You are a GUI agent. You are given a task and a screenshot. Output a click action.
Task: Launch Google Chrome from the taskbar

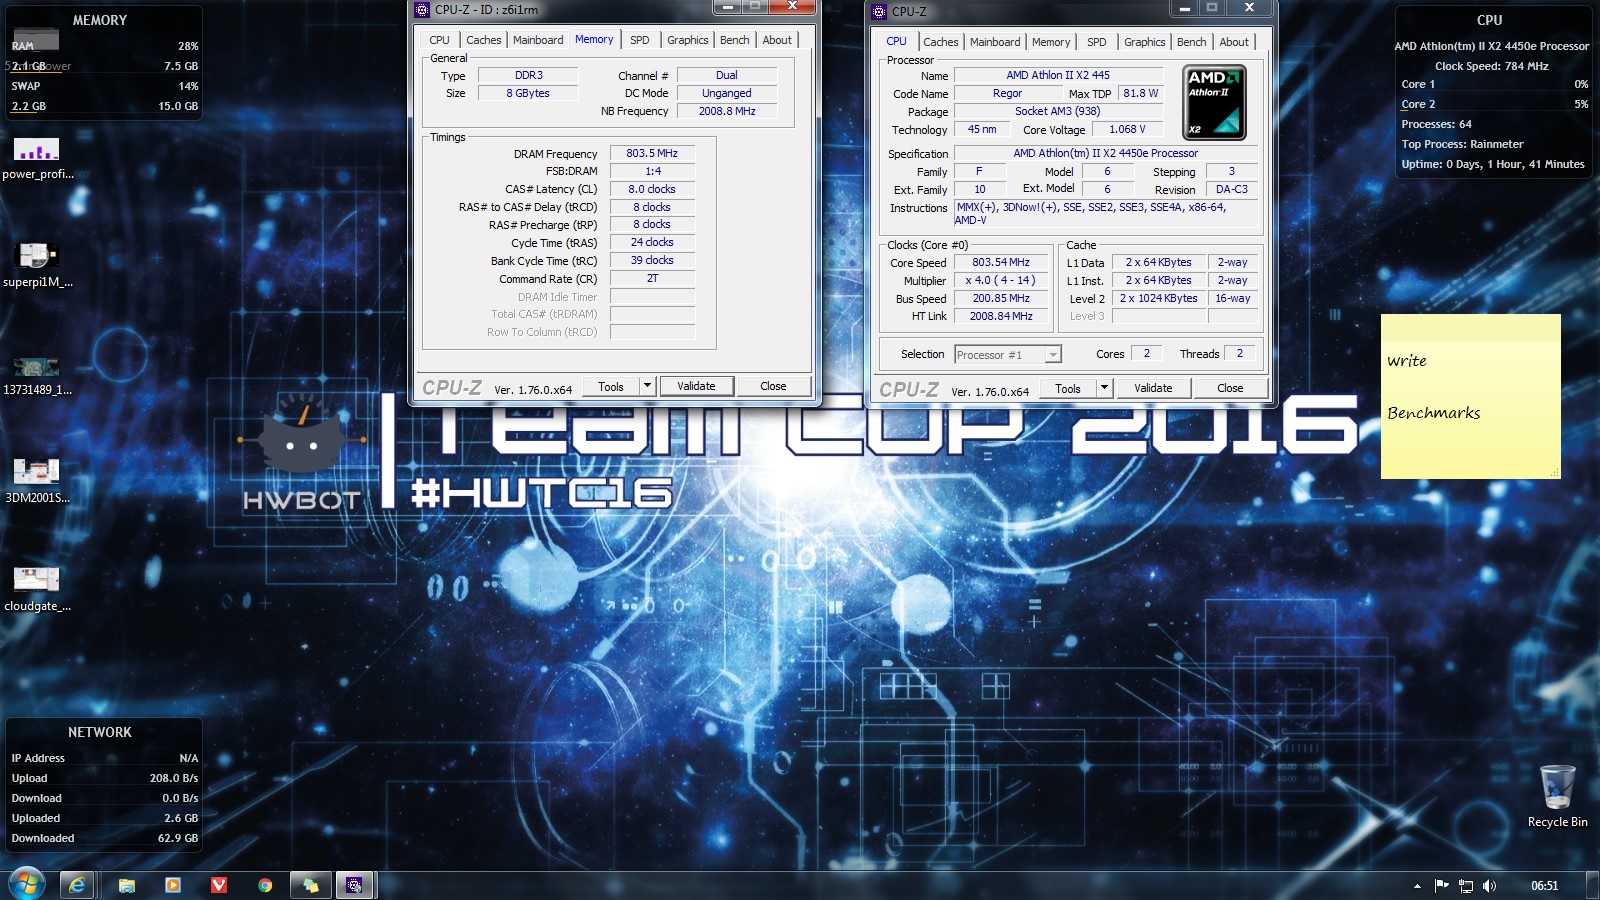pyautogui.click(x=265, y=885)
